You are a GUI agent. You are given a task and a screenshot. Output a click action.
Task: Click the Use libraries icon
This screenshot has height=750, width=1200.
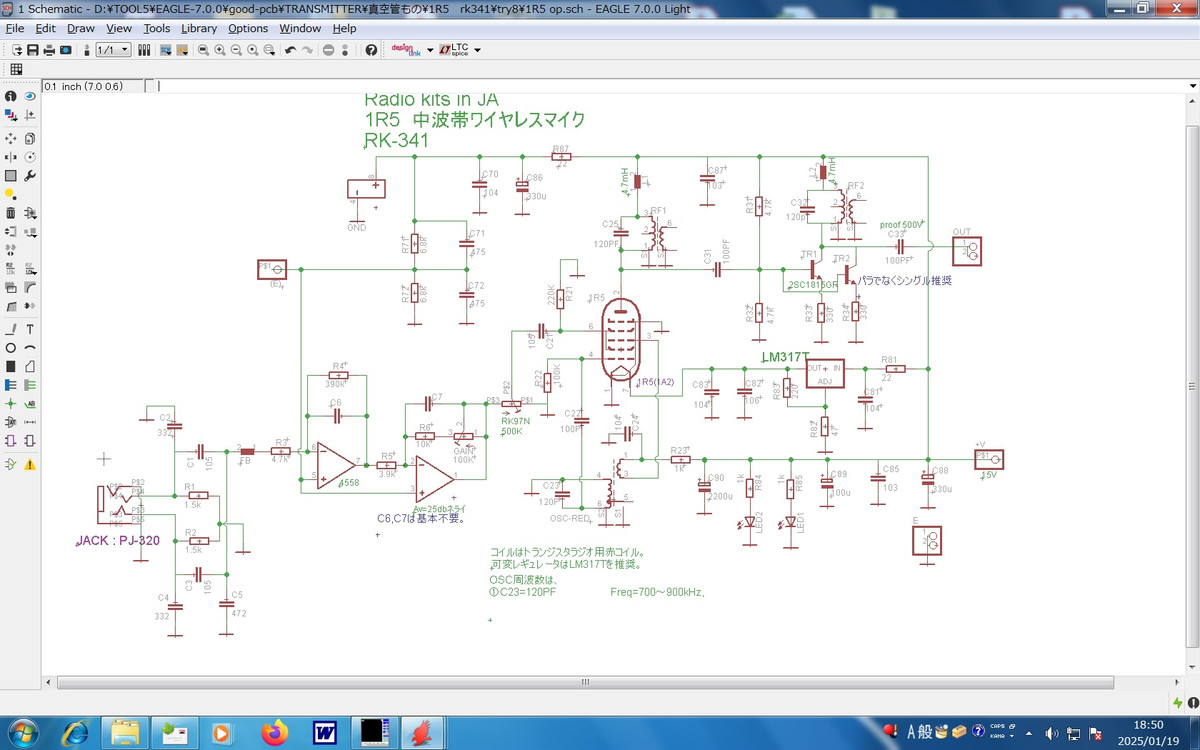coord(144,50)
